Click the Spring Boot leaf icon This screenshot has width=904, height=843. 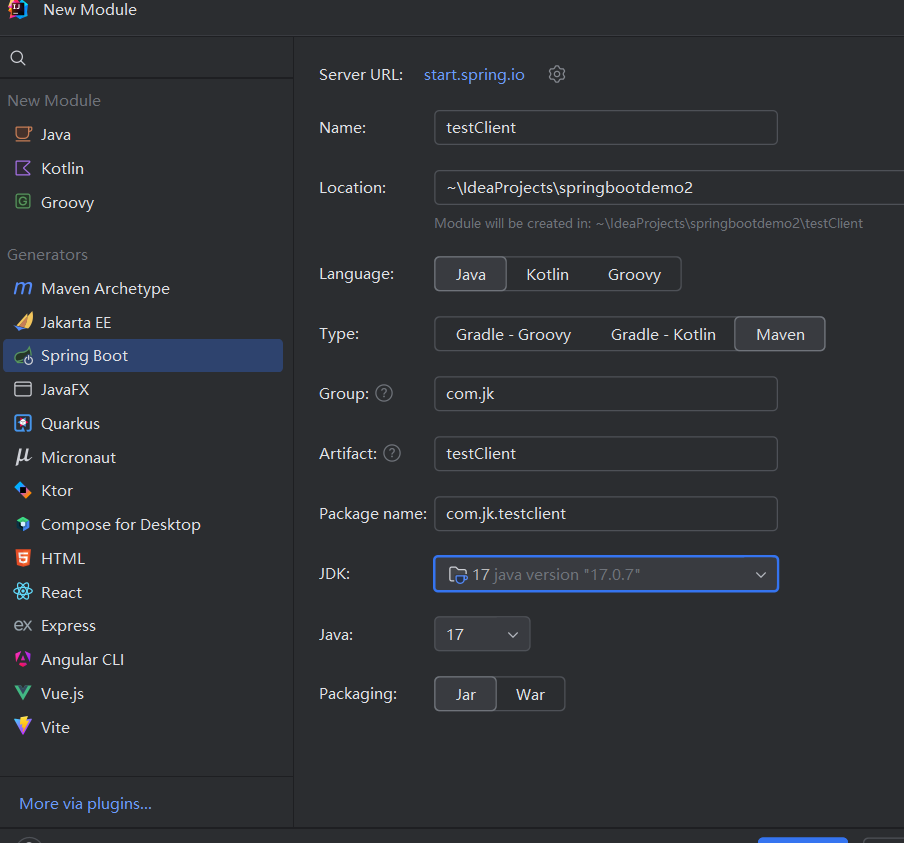tap(23, 356)
